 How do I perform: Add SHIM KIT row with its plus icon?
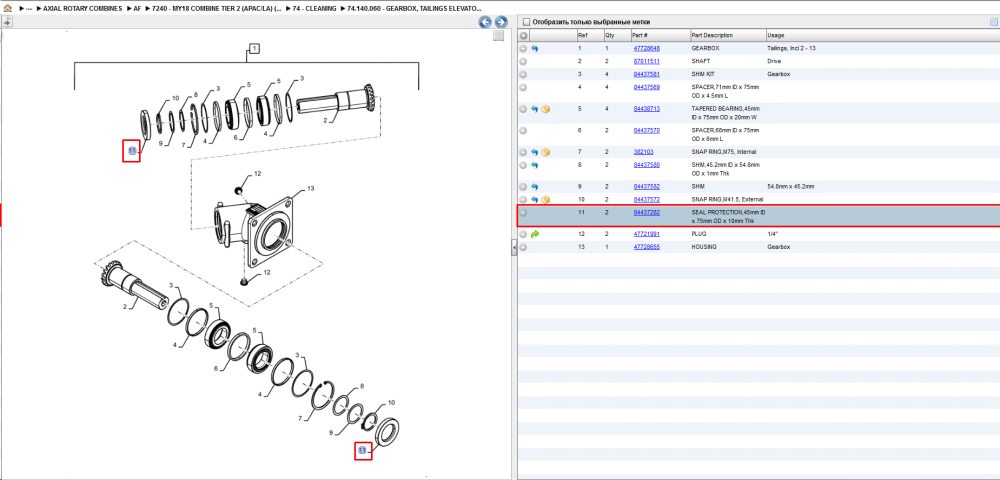pos(523,74)
